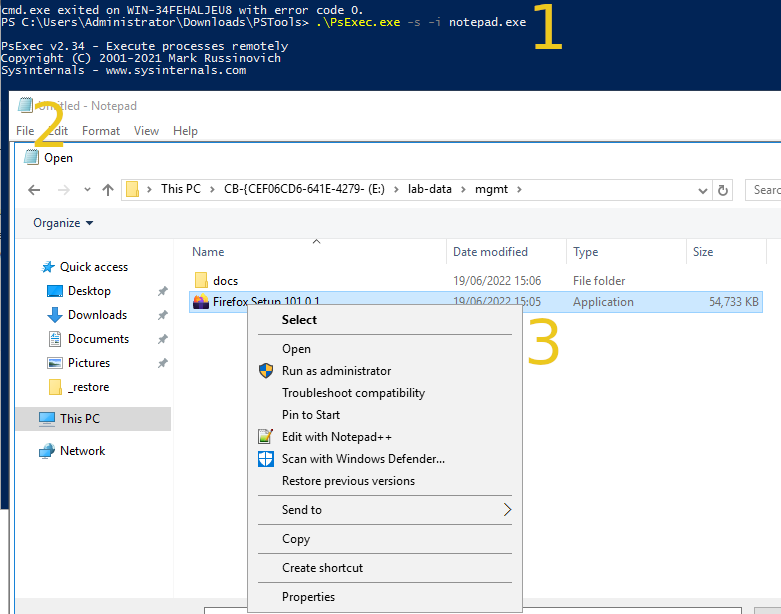Expand chevron after lab-data breadcrumb

click(x=463, y=189)
